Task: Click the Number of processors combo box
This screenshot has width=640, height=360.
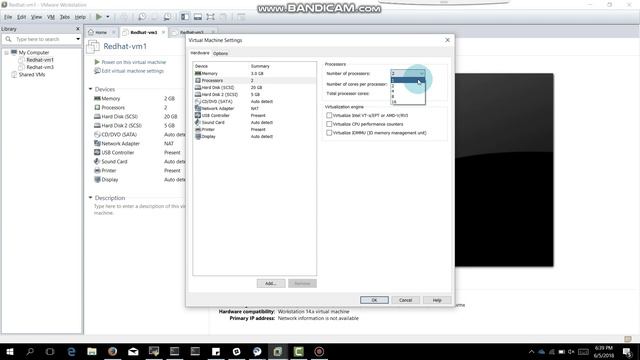Action: click(408, 73)
